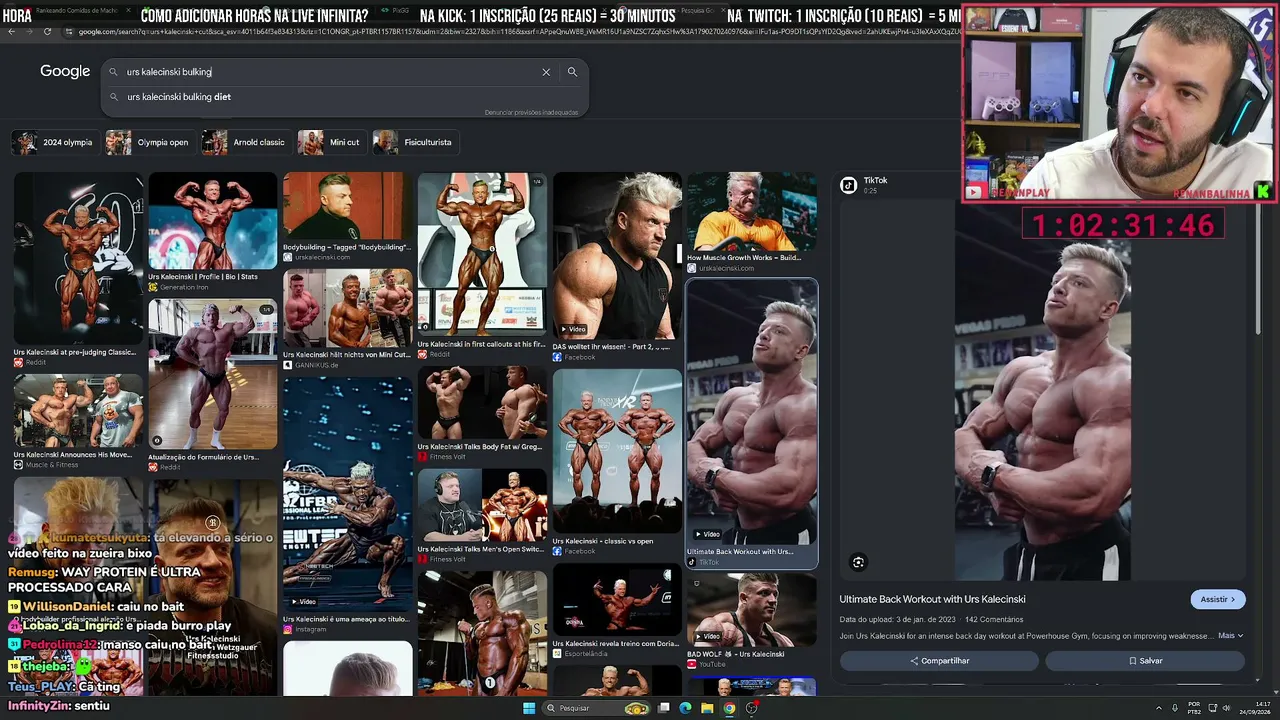Go back with the browser back arrow

pos(11,32)
